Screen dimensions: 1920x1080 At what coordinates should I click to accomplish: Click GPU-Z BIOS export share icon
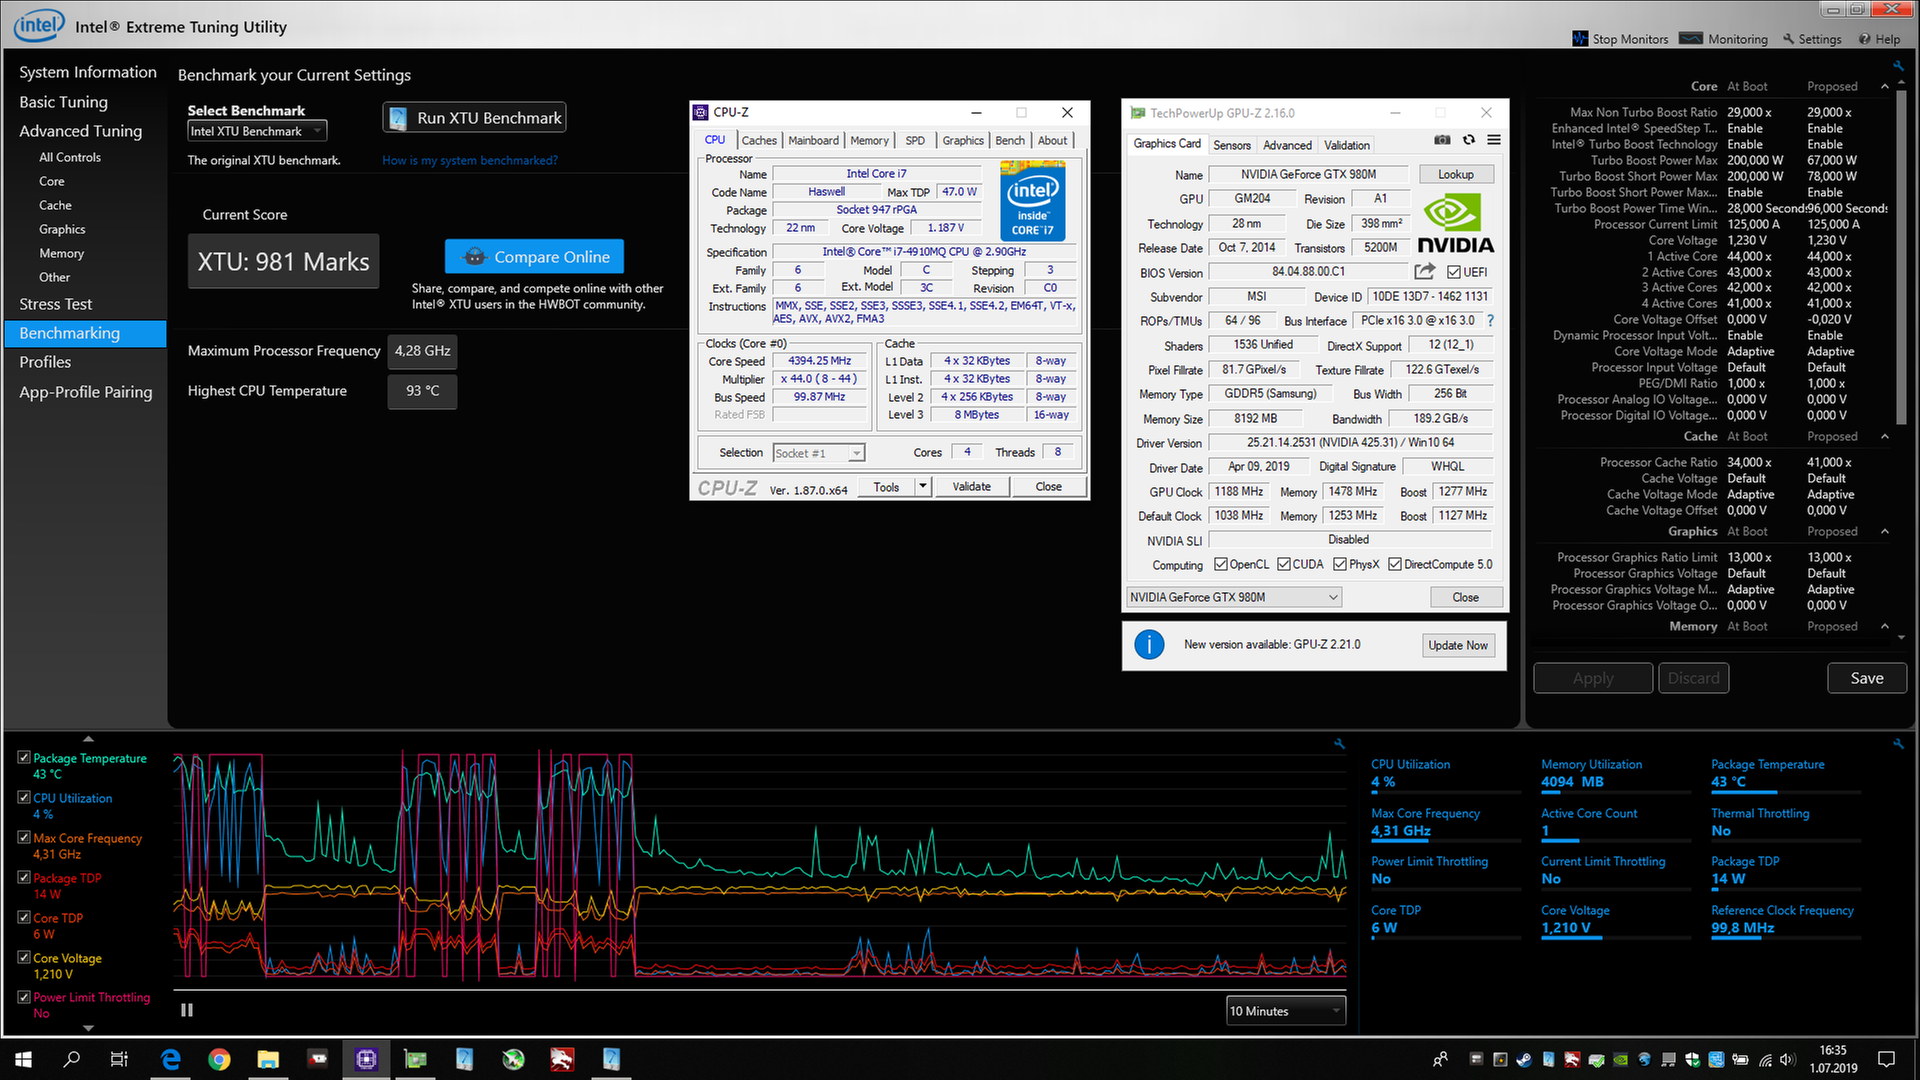pyautogui.click(x=1425, y=271)
